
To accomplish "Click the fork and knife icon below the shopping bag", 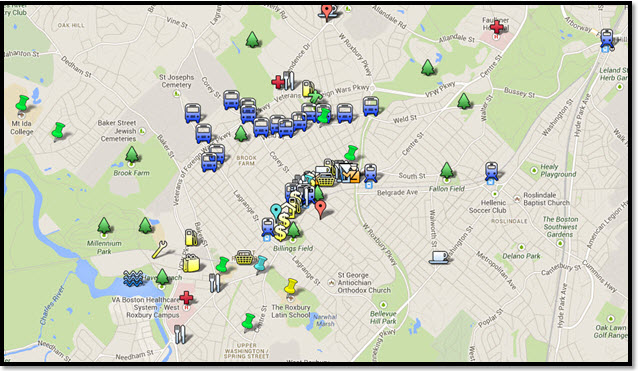I will [214, 283].
